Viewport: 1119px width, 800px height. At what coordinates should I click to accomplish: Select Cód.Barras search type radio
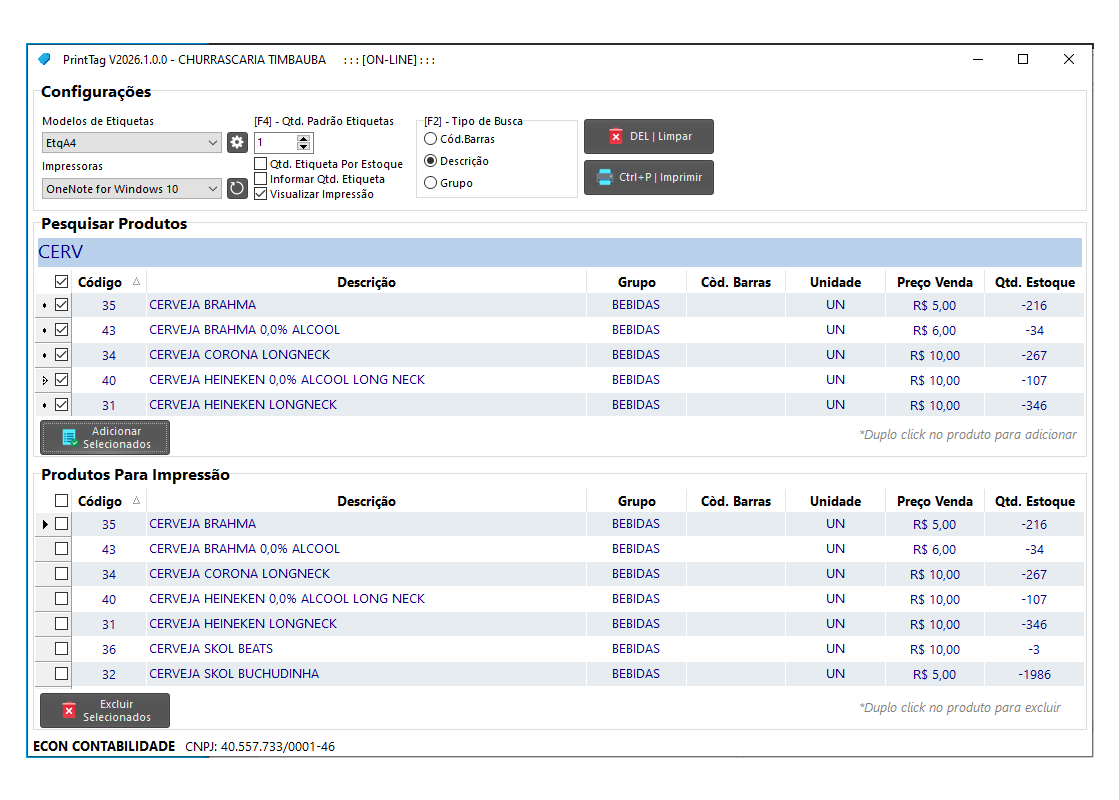click(431, 139)
